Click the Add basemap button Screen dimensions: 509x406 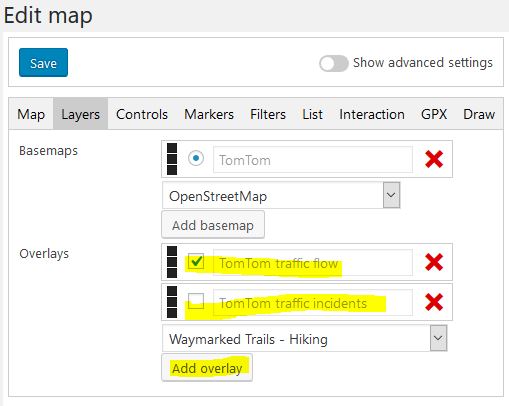pyautogui.click(x=213, y=225)
